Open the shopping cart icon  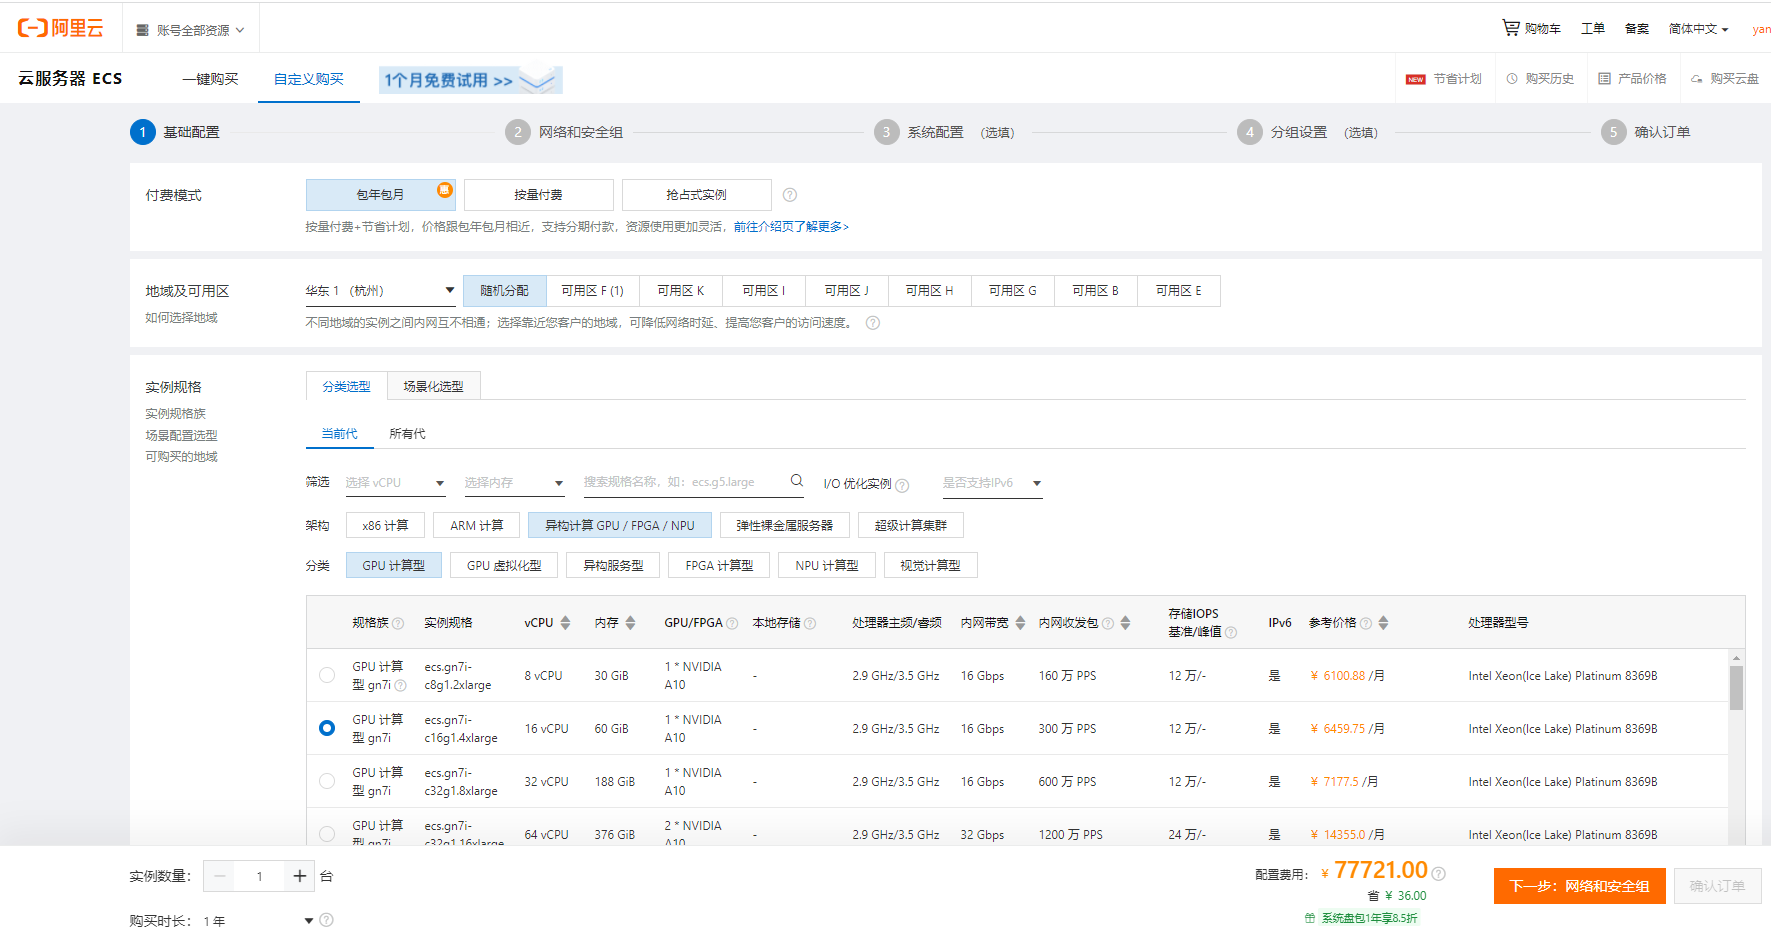click(1510, 28)
